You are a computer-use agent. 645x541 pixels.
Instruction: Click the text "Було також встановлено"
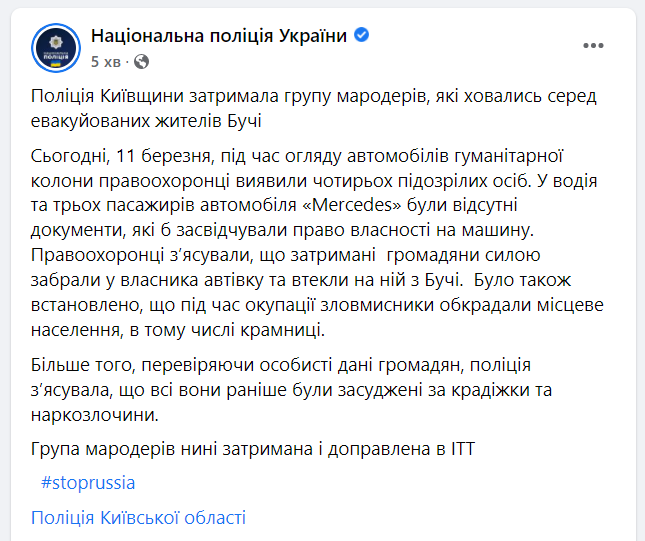pos(301,293)
